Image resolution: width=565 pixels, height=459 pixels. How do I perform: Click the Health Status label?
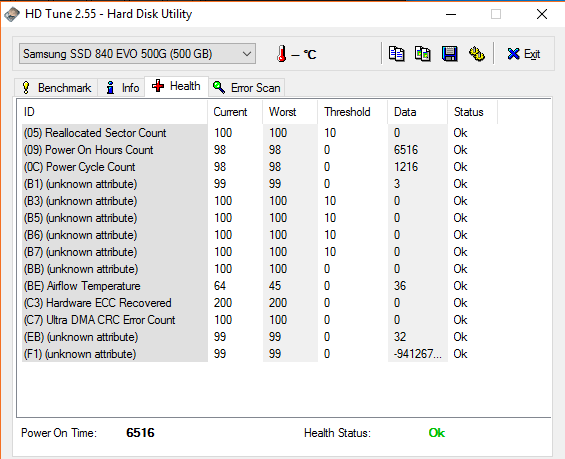(337, 433)
